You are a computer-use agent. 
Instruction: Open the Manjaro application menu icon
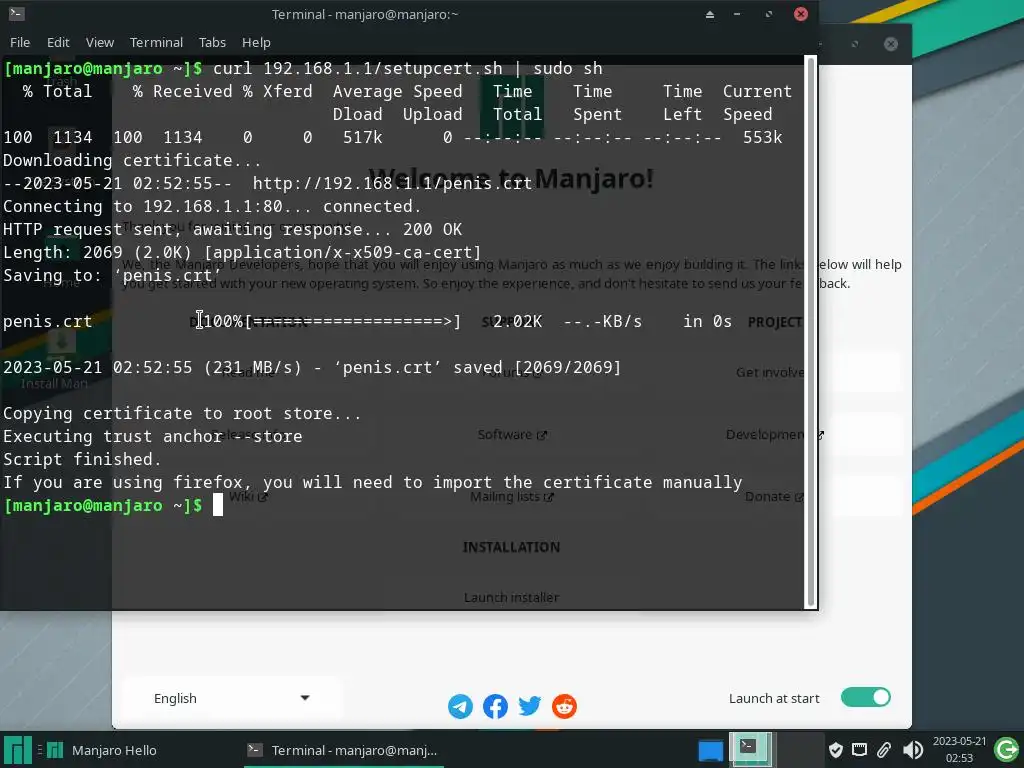[x=17, y=750]
